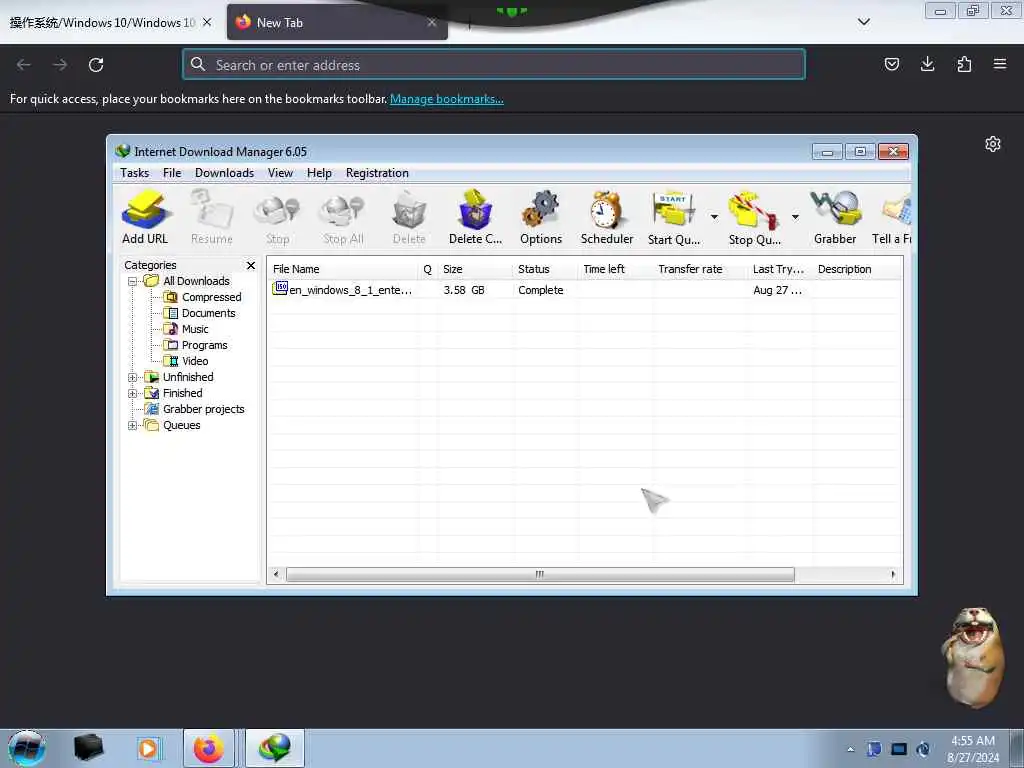Reload the Firefox page
The width and height of the screenshot is (1024, 768).
click(x=96, y=65)
